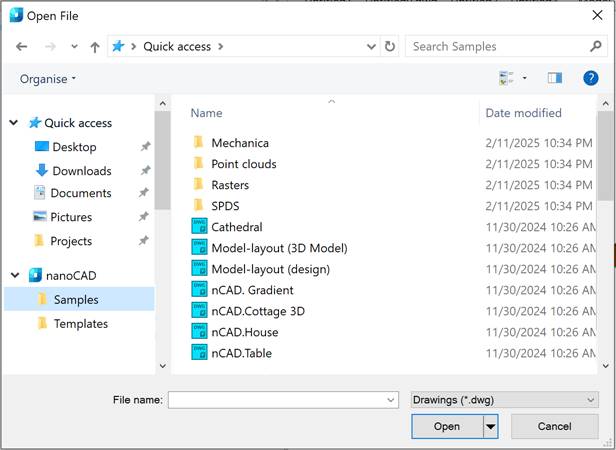Select the Cathedral drawing file
This screenshot has height=450, width=616.
[237, 227]
